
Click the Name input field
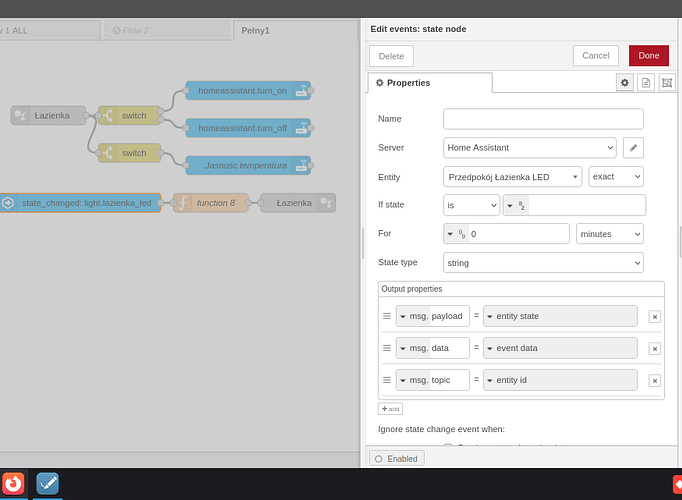543,119
